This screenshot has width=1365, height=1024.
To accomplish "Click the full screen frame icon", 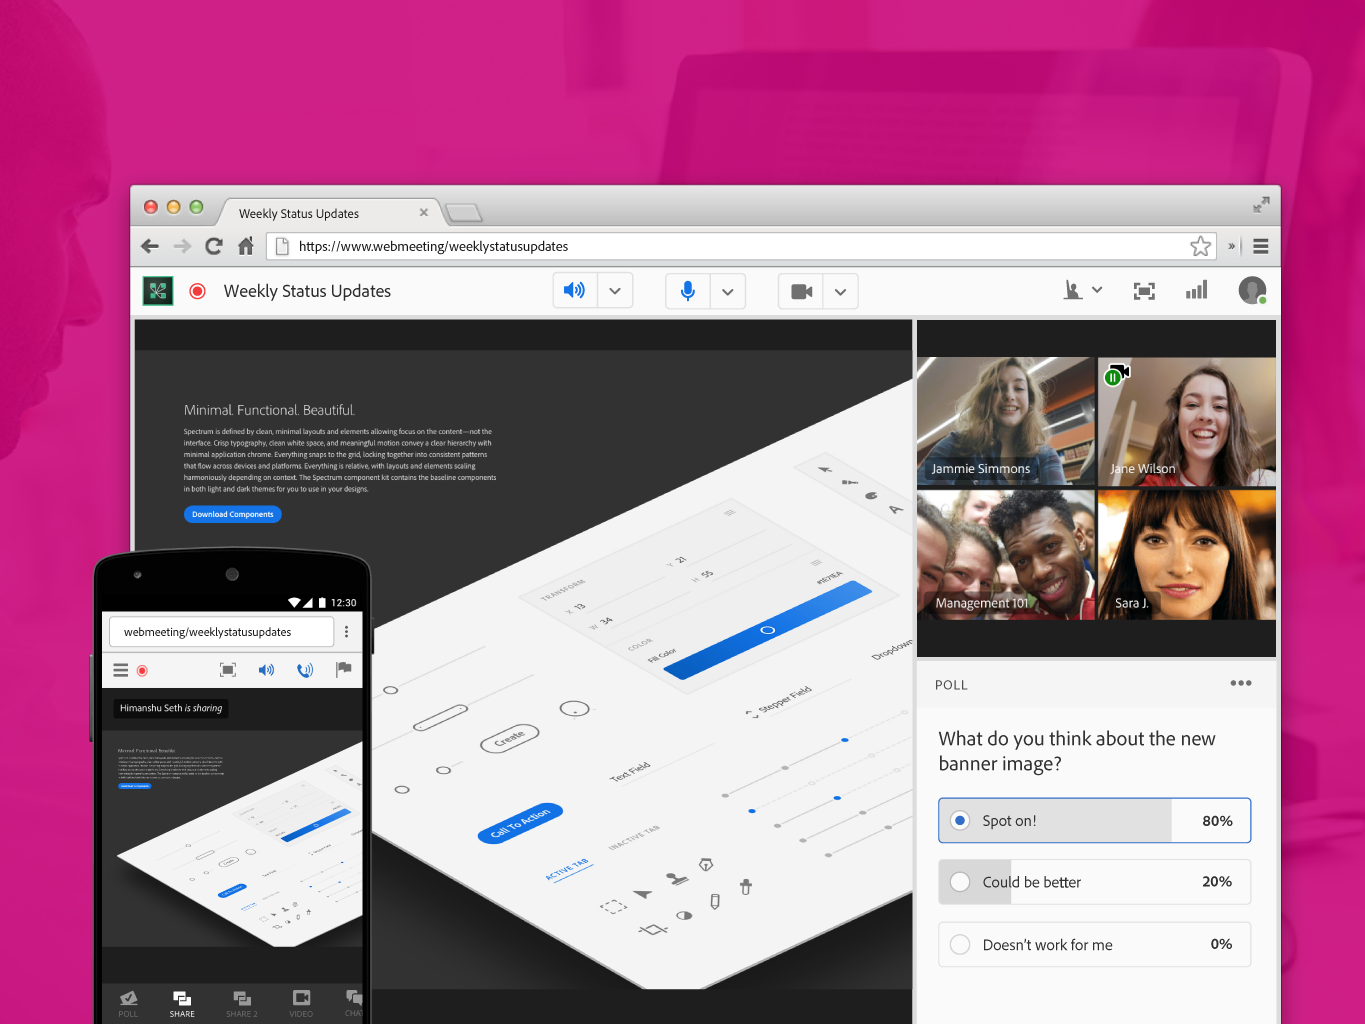I will pos(1144,291).
